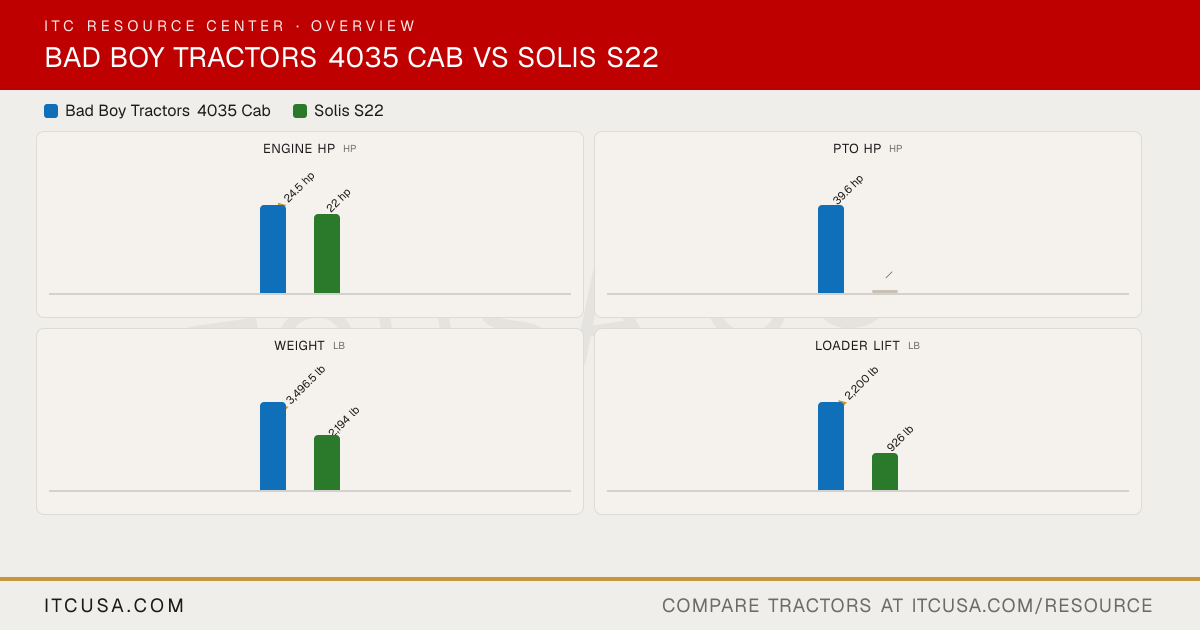Click the WEIGHT chart title
The height and width of the screenshot is (630, 1200).
point(299,346)
